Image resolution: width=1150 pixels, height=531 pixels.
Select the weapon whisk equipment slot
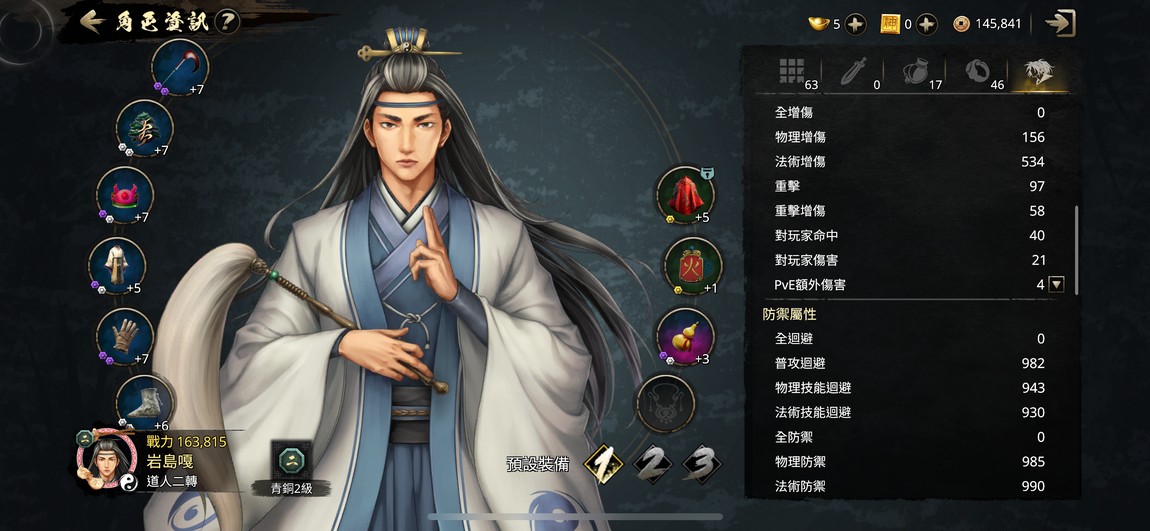(x=180, y=67)
